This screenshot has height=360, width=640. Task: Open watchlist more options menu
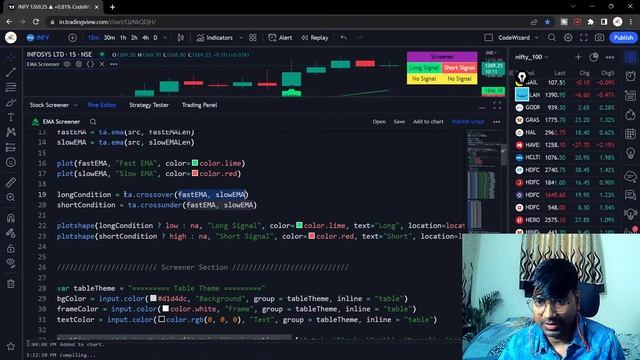pos(610,57)
